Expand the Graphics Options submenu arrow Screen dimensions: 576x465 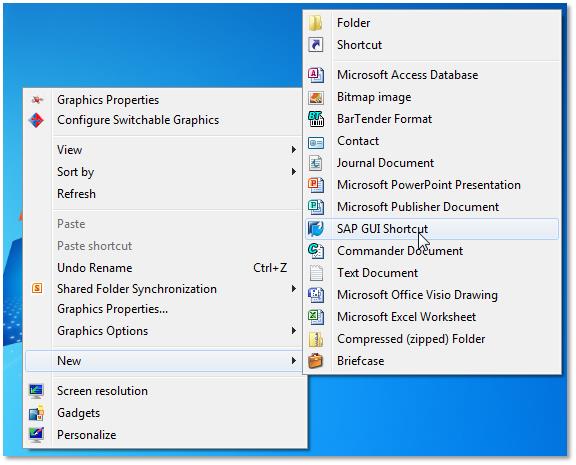(x=294, y=331)
